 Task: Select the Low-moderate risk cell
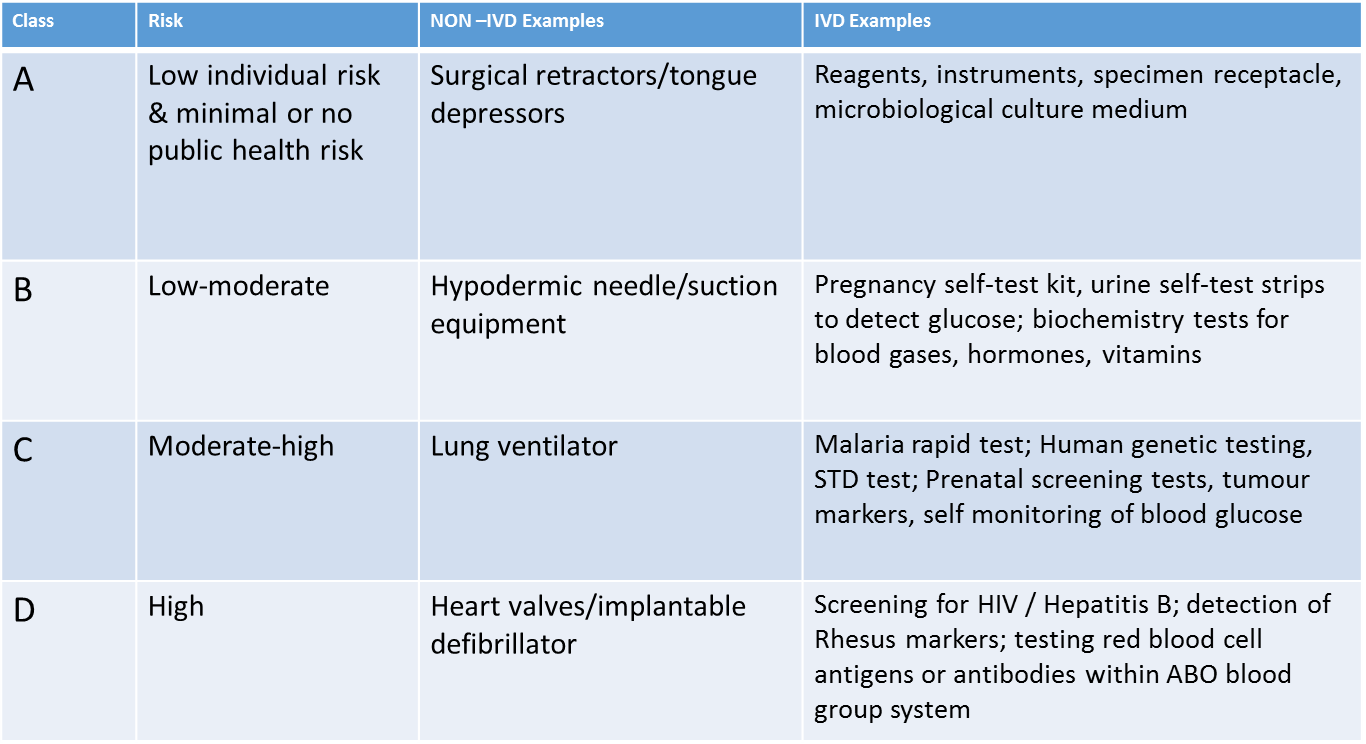point(278,341)
